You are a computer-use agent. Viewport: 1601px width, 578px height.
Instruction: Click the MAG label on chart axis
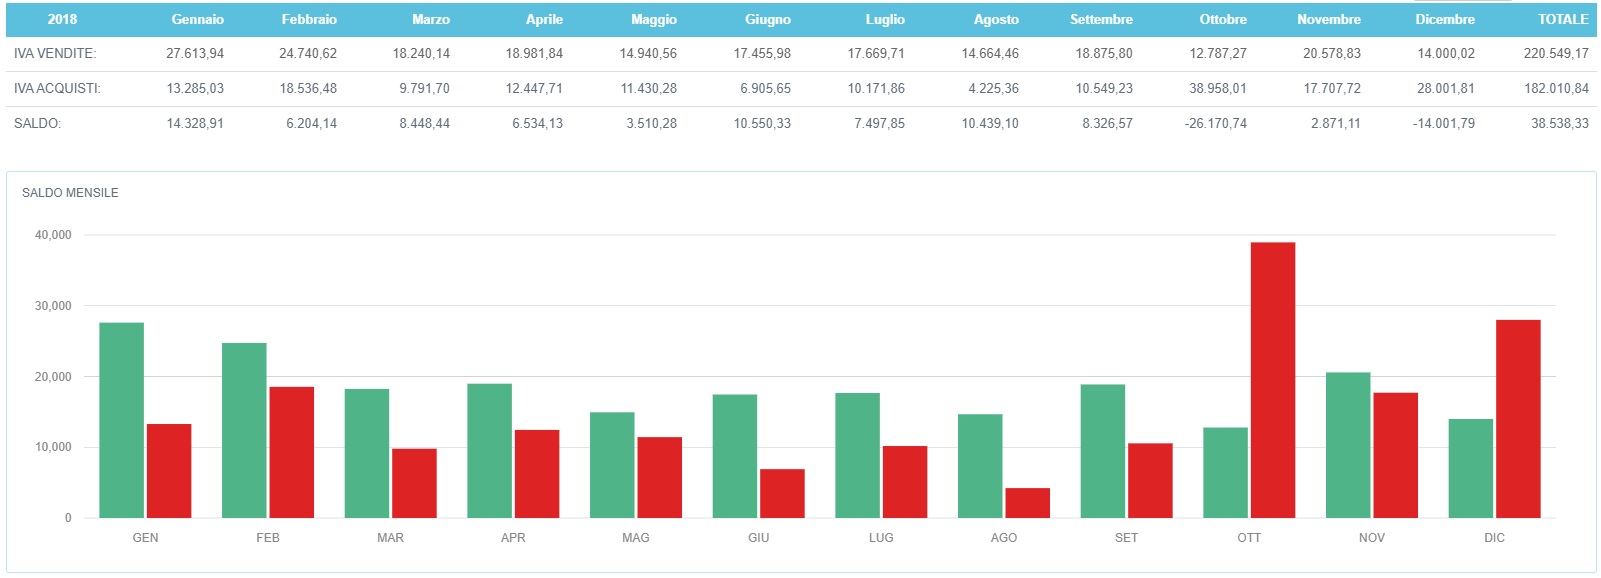pos(635,538)
